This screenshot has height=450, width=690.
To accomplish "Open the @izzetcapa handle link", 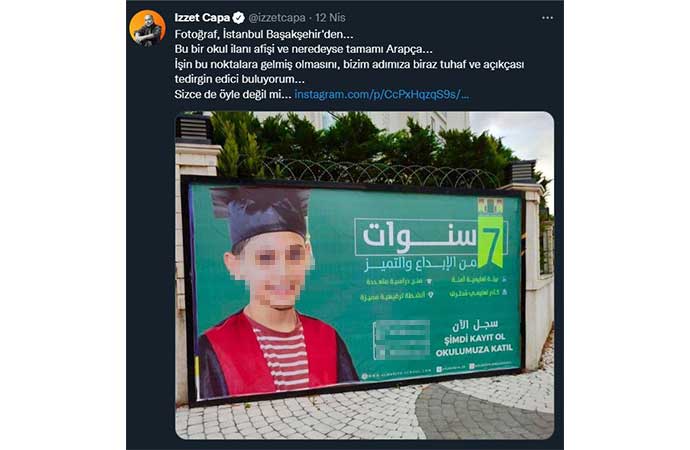I will pyautogui.click(x=277, y=18).
